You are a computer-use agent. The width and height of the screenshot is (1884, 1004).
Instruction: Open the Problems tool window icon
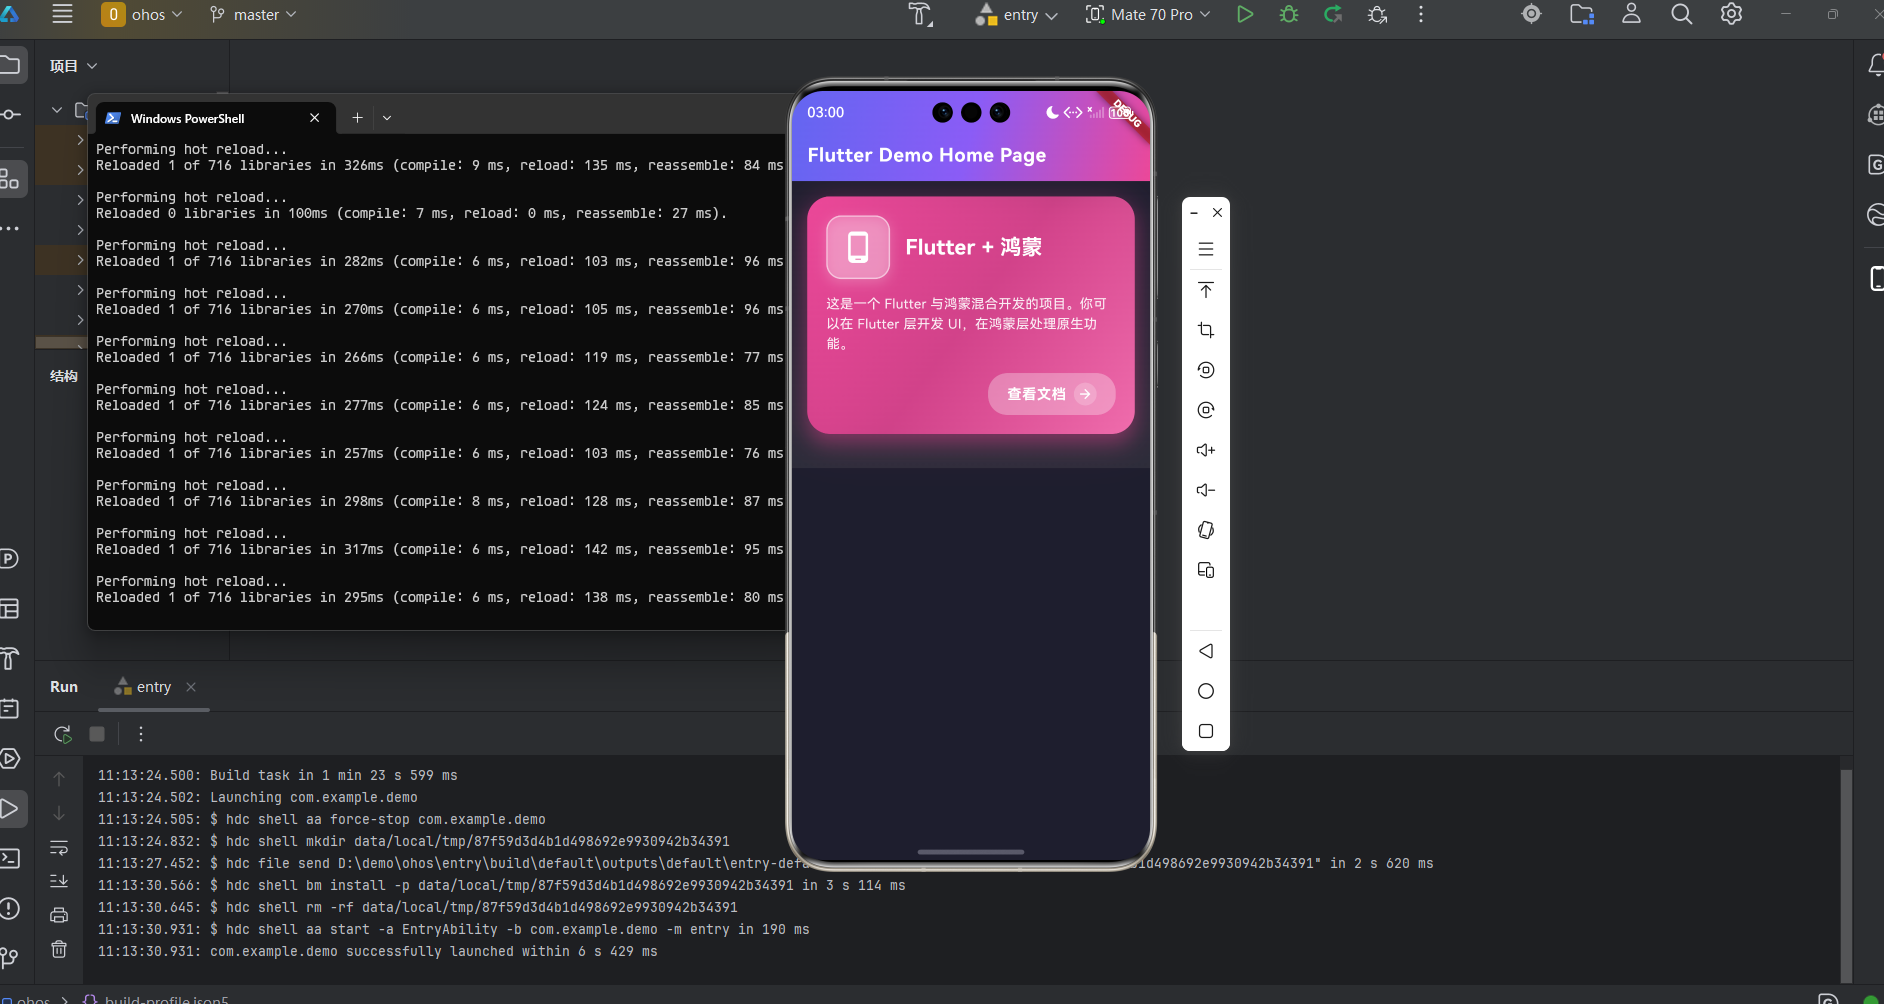pos(10,908)
